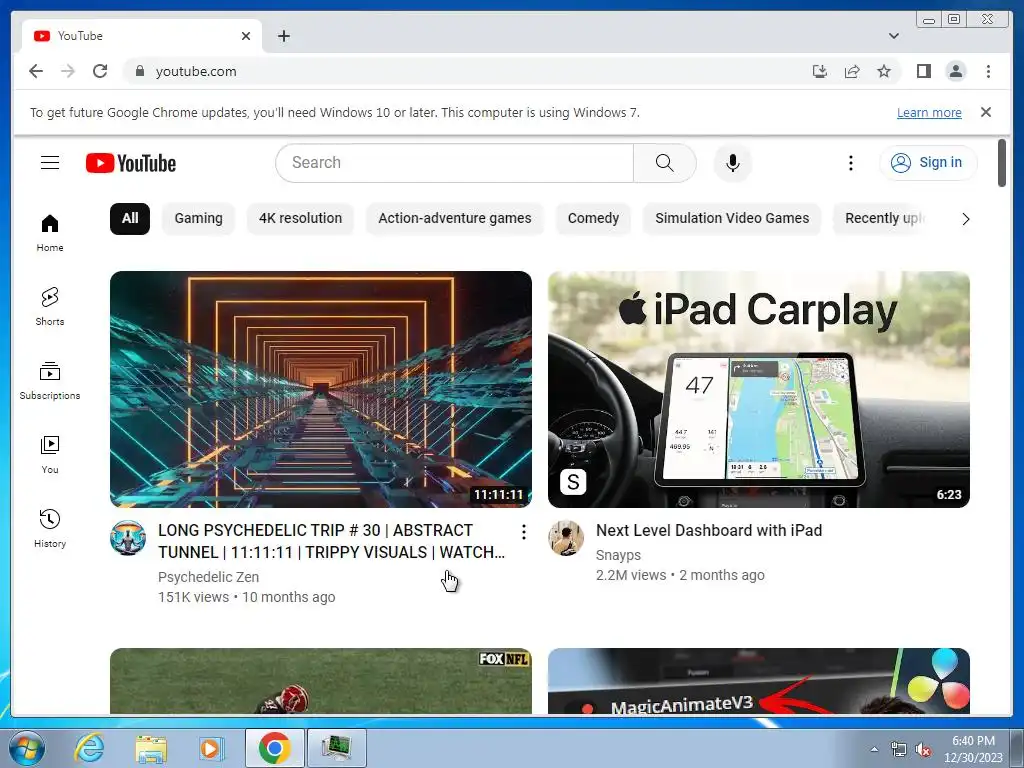Open the Psychedelic Zen channel avatar
The height and width of the screenshot is (768, 1024).
click(128, 538)
